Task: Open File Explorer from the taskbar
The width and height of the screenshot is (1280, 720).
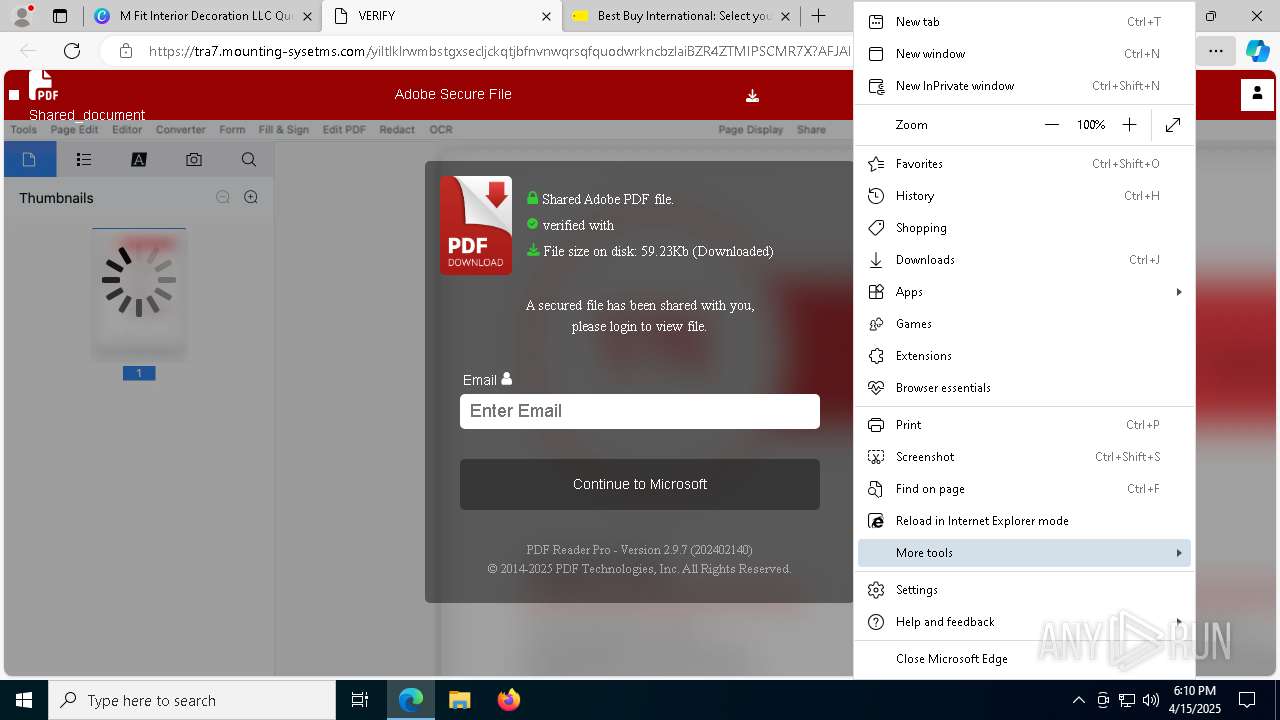Action: [460, 700]
